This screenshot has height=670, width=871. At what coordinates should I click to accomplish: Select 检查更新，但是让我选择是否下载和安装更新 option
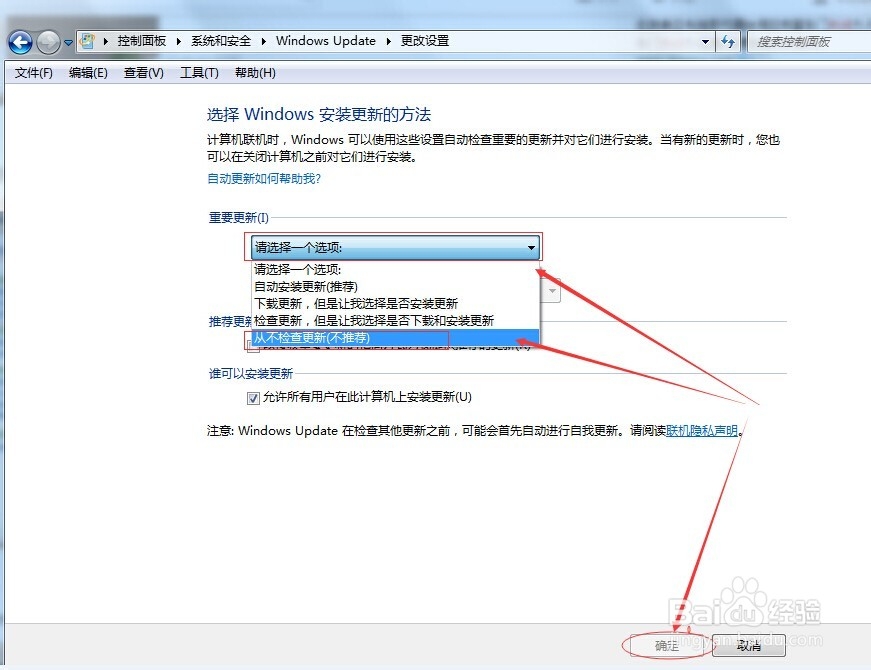tap(395, 321)
